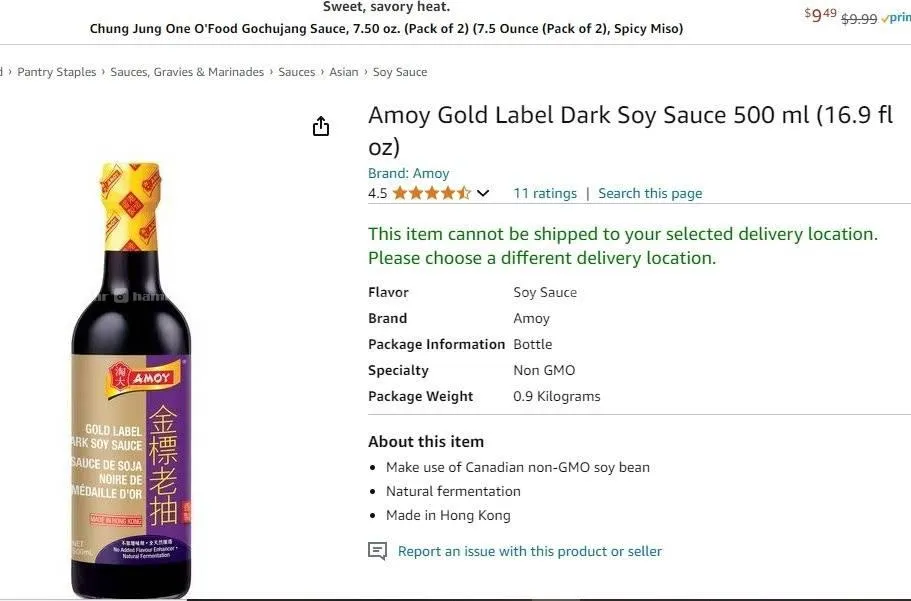Open Sauces, Gravies & Marinades breadcrumb
The image size is (911, 601).
coord(187,72)
